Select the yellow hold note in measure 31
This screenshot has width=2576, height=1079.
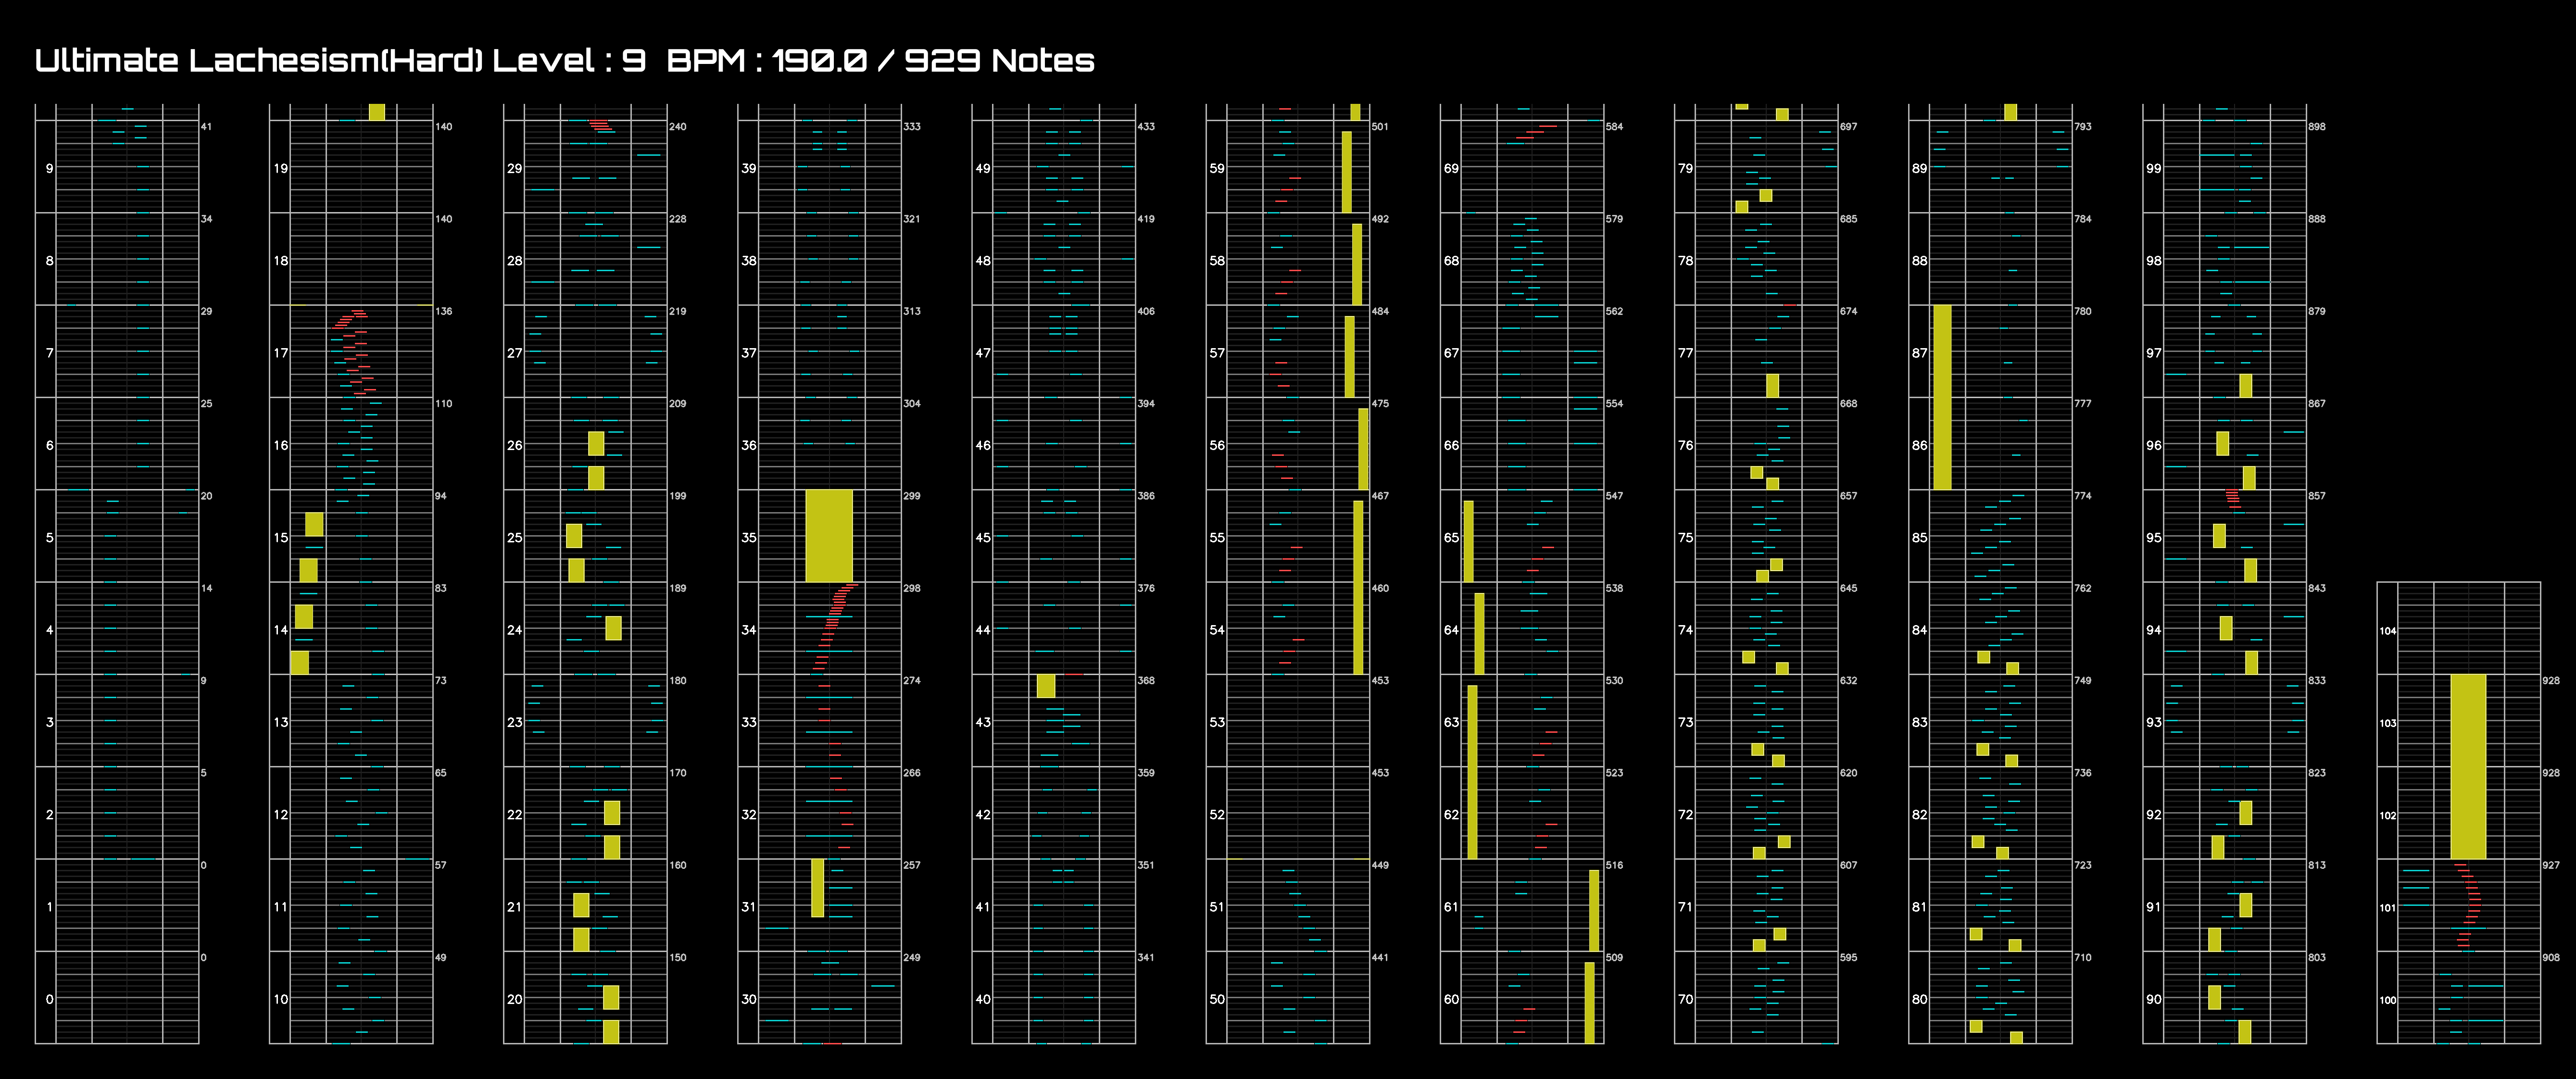pos(817,888)
